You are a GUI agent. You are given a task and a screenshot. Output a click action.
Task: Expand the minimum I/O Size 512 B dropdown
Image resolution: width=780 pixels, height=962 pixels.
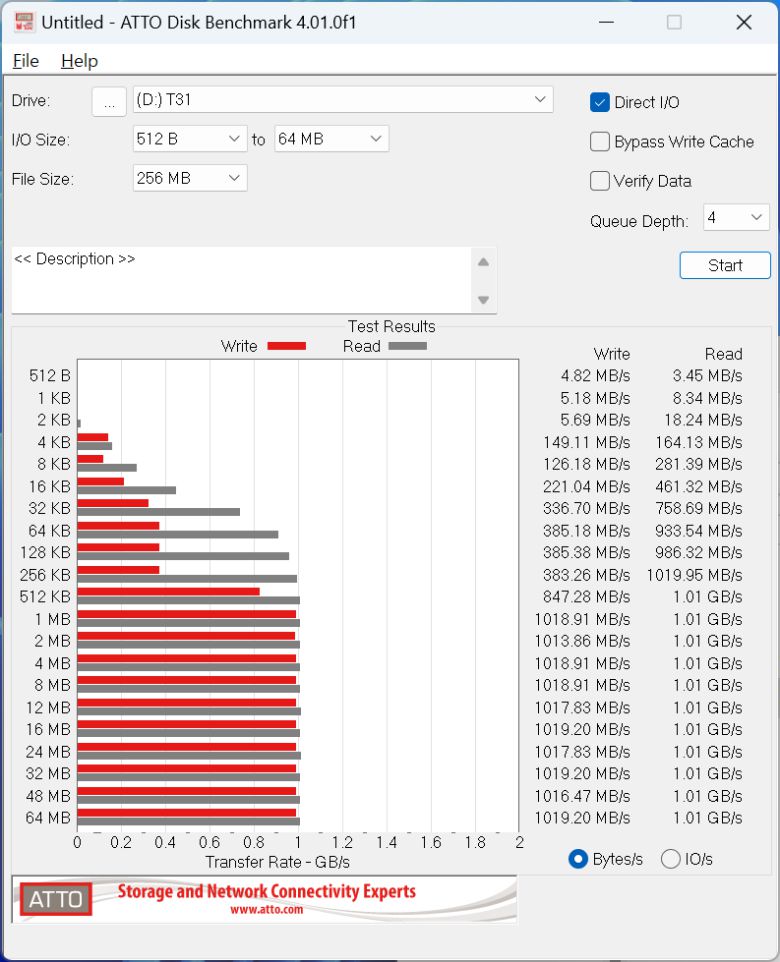(235, 139)
